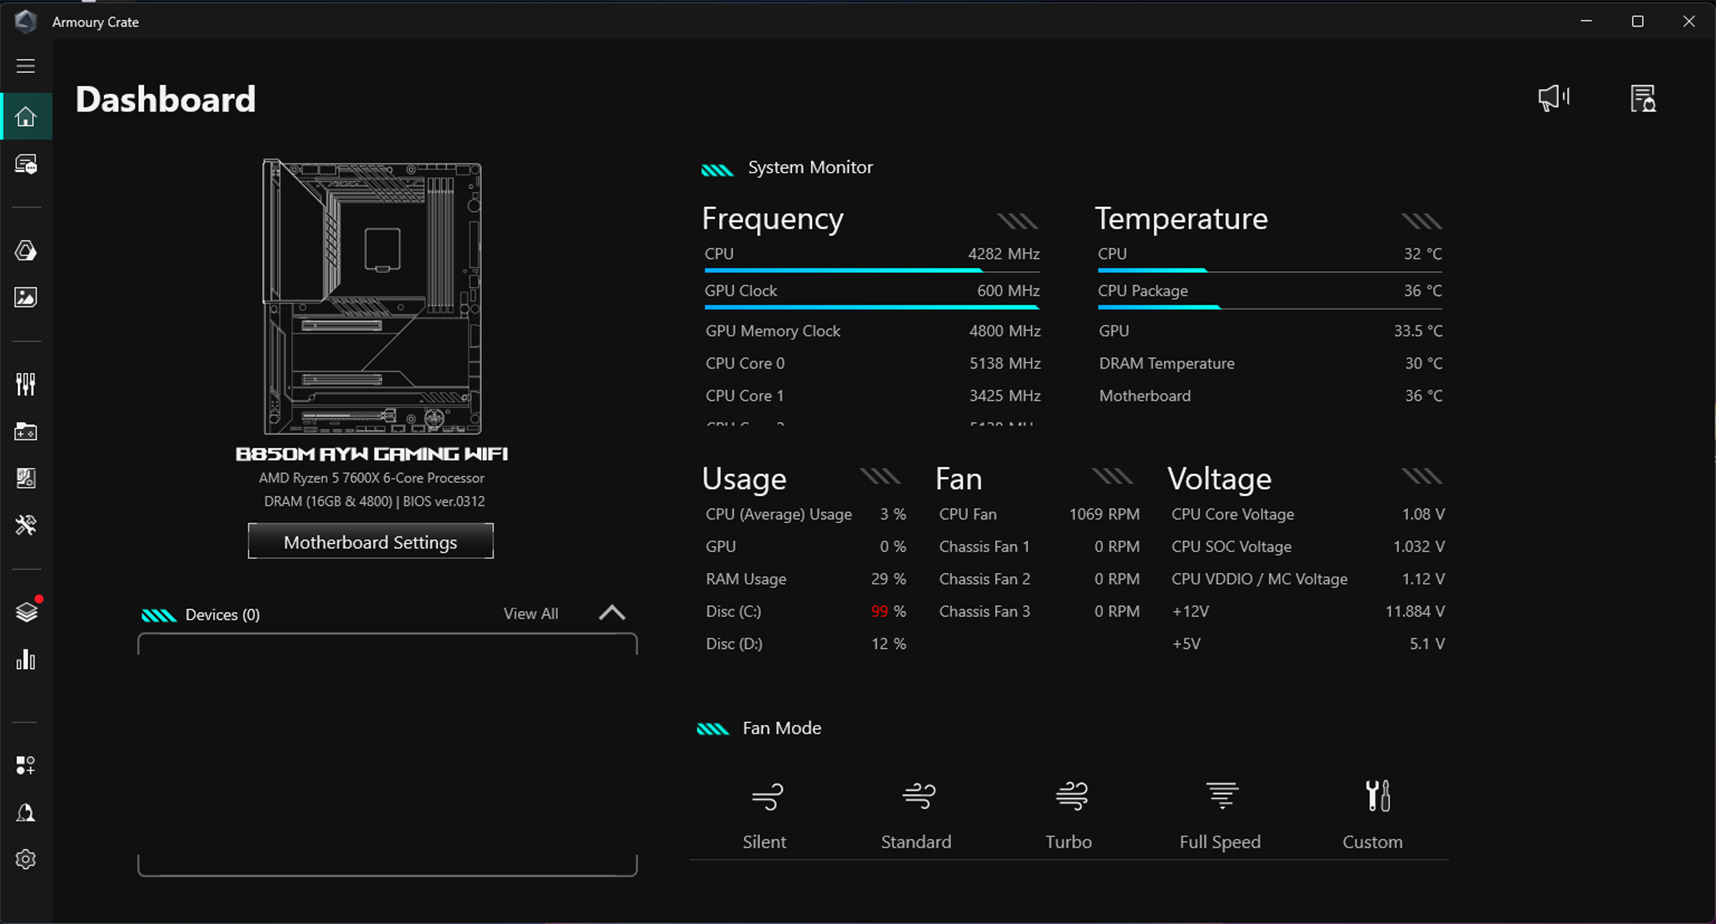
Task: Click the DRAM and BIOS version text
Action: [374, 501]
